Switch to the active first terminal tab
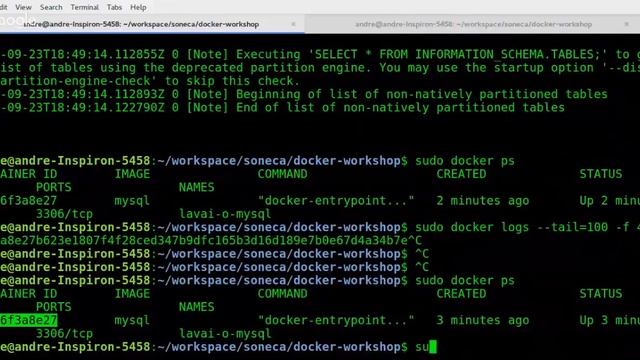This screenshot has height=360, width=640. pyautogui.click(x=152, y=24)
